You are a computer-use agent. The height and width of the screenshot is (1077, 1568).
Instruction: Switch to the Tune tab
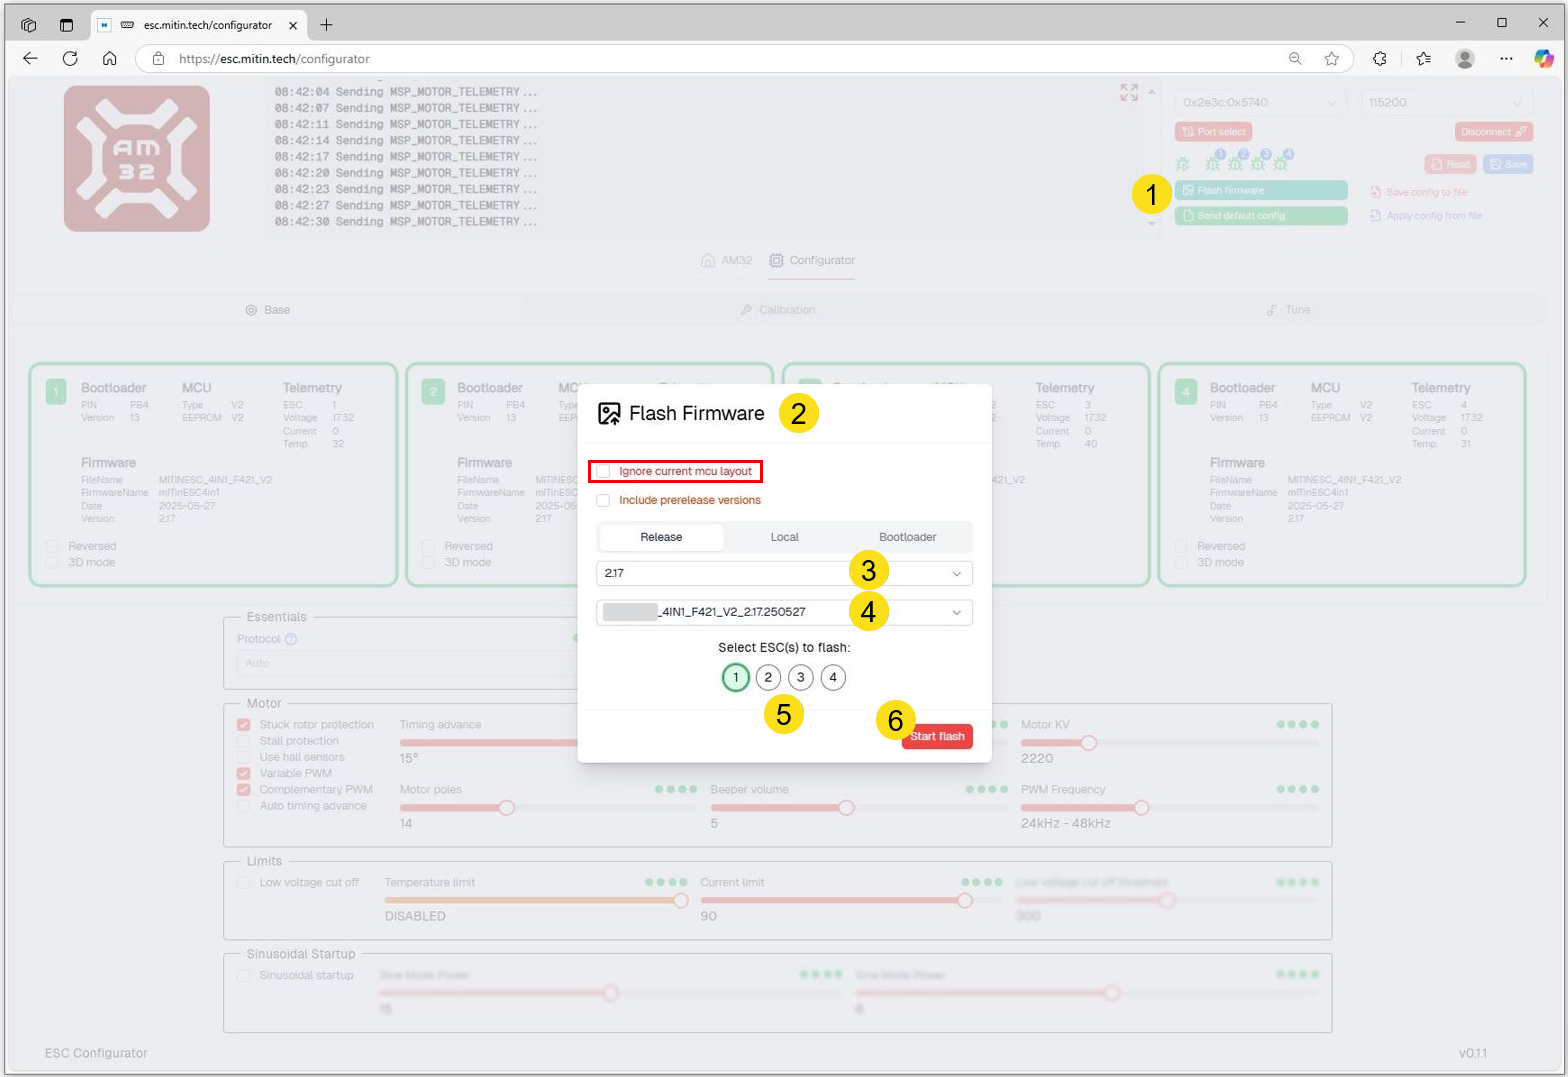pos(1288,310)
